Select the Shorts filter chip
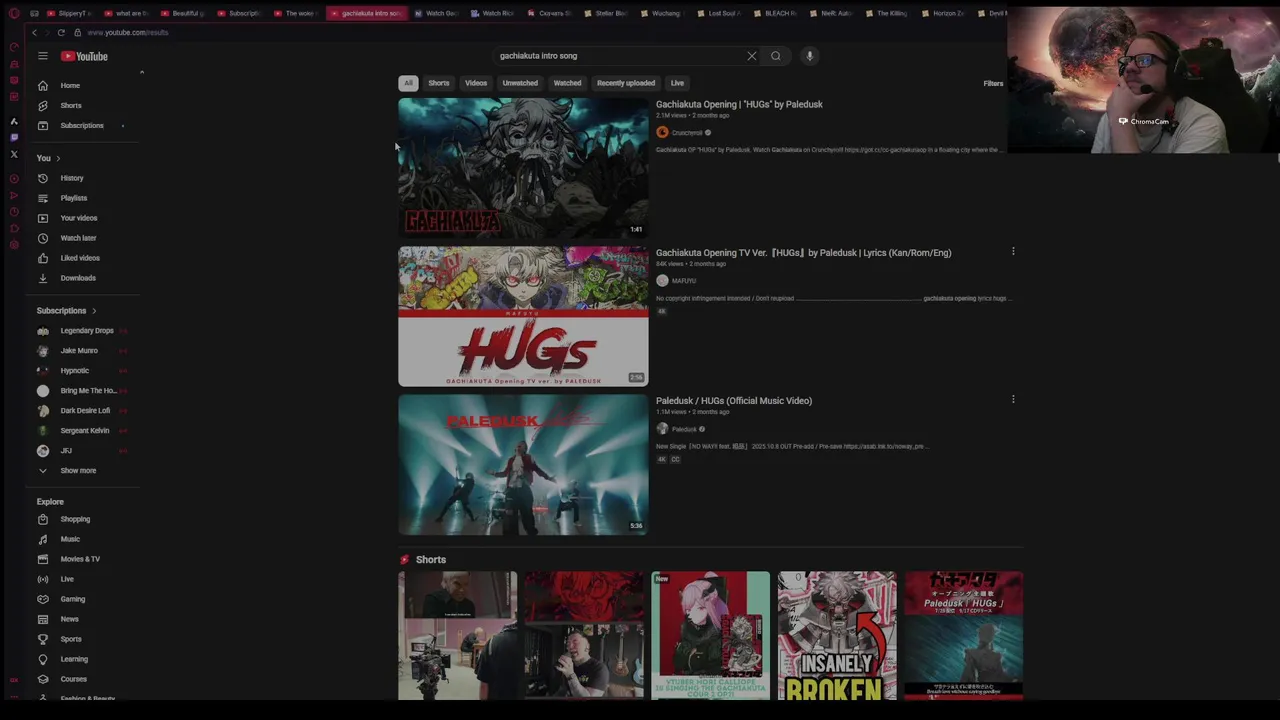This screenshot has height=720, width=1280. tap(439, 83)
